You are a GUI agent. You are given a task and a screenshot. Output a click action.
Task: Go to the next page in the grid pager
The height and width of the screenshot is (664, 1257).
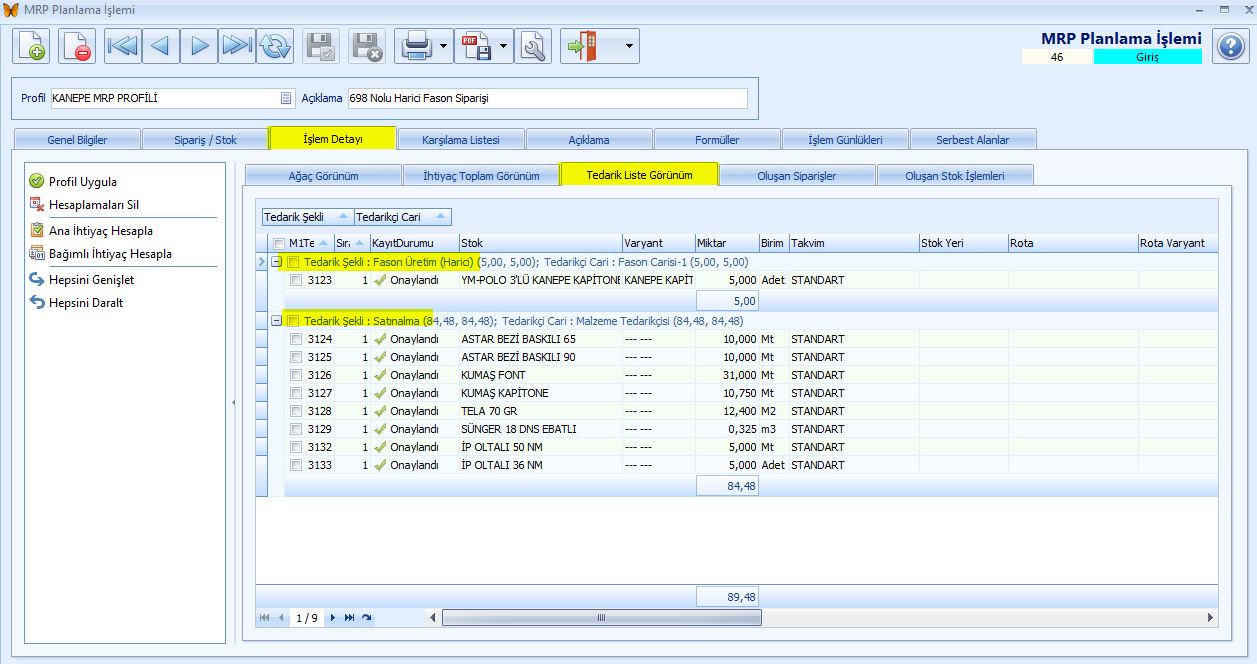click(333, 618)
